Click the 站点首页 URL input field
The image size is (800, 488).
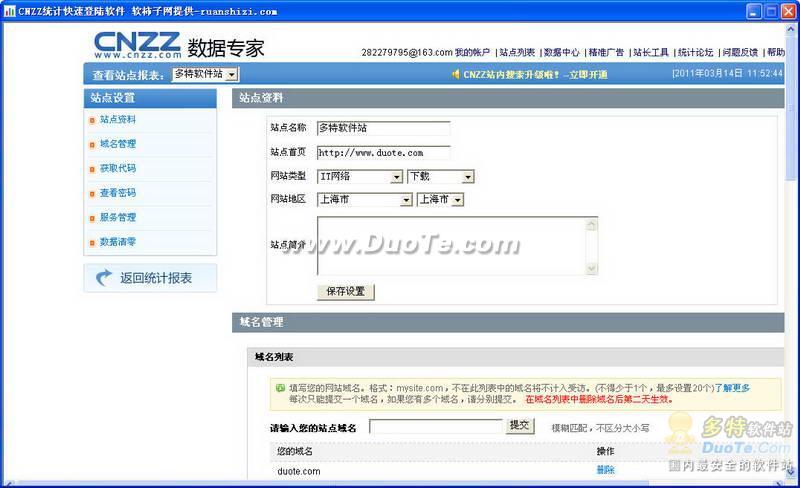click(384, 153)
